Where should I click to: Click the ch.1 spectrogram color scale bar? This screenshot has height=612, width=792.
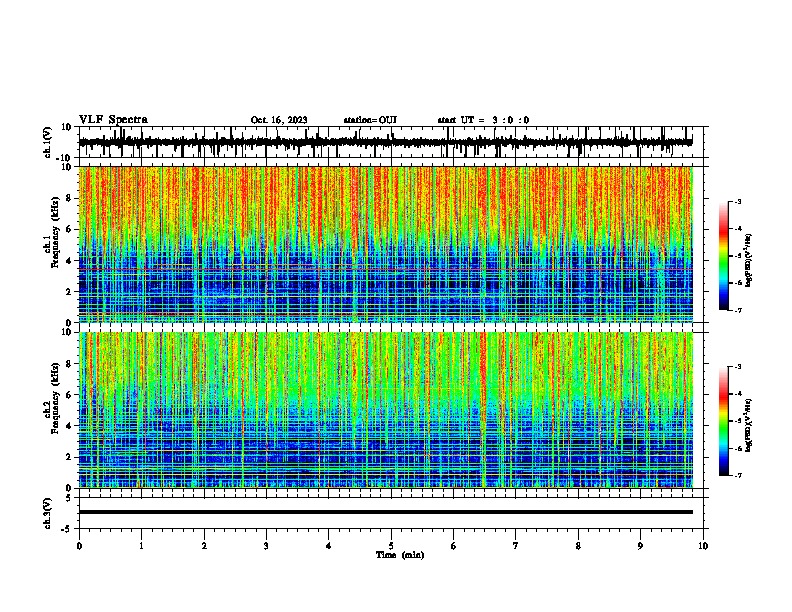724,256
